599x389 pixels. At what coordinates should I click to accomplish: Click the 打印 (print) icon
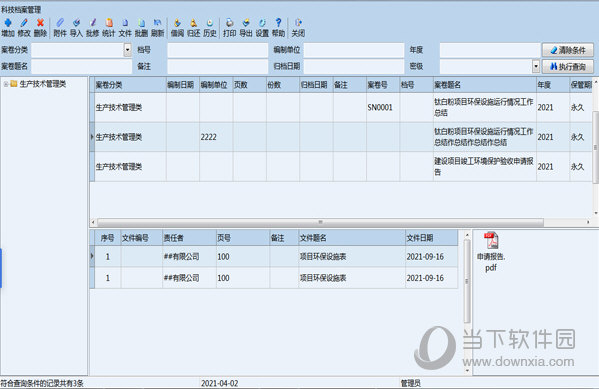click(x=230, y=28)
